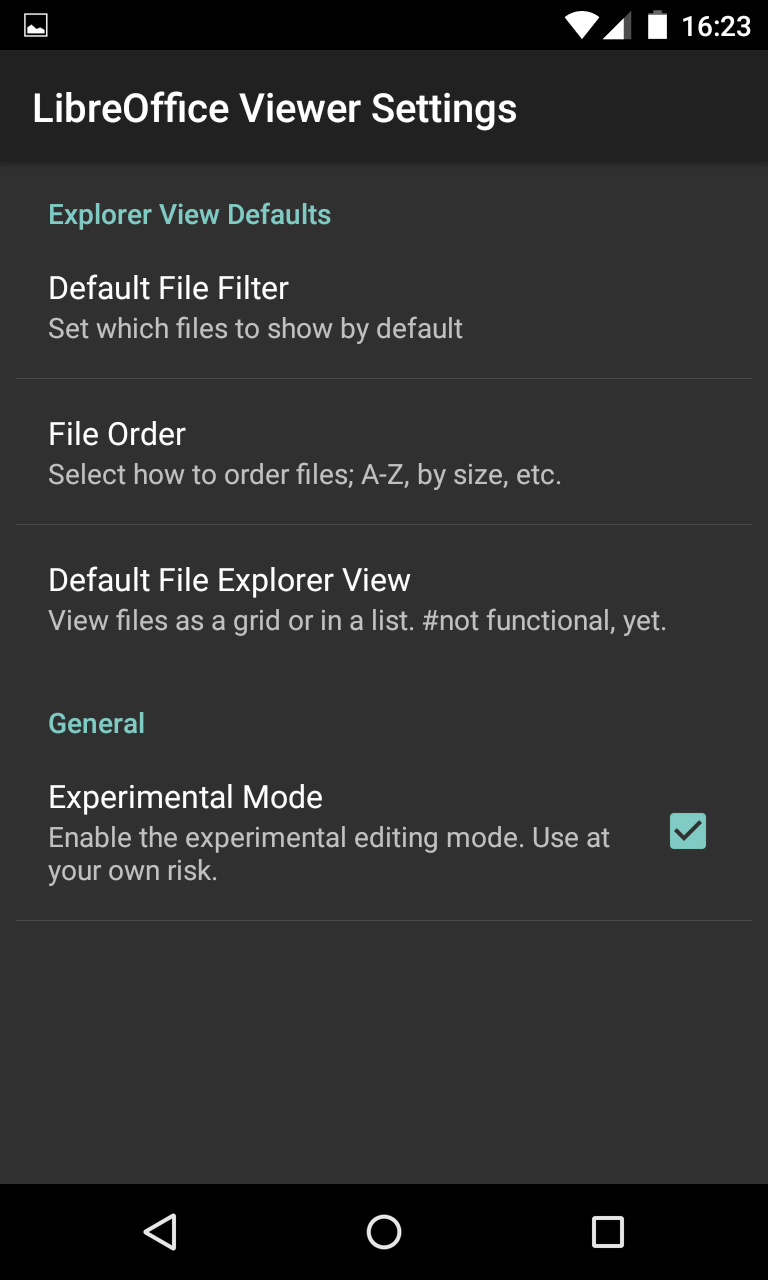This screenshot has height=1280, width=768.
Task: Tap the cellular signal strength icon
Action: tap(618, 26)
